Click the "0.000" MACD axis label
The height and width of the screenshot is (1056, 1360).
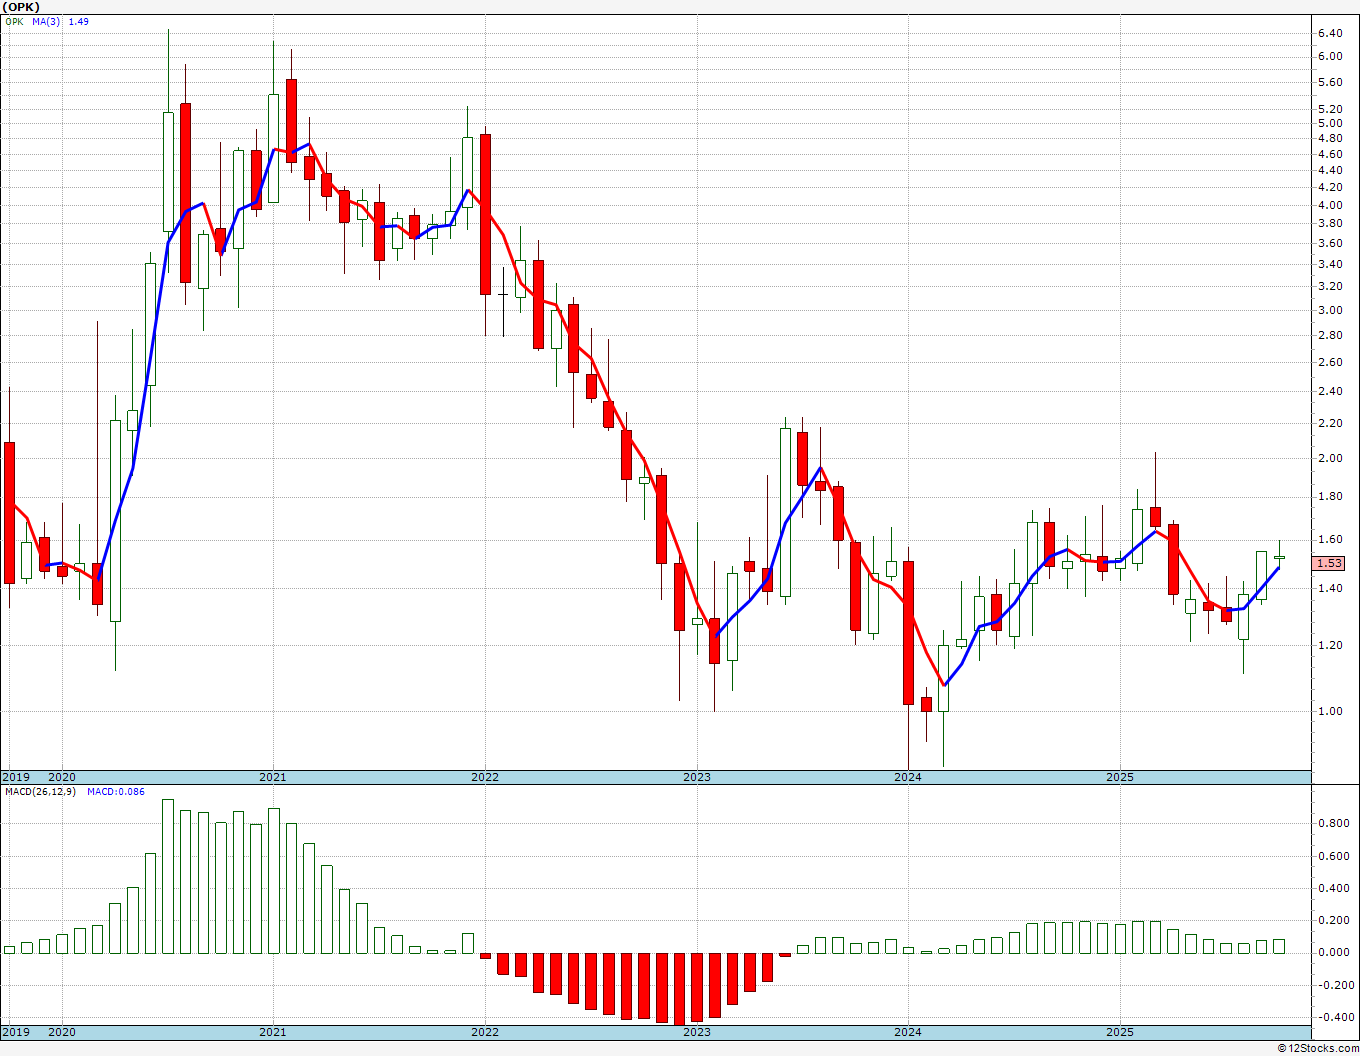[1333, 952]
